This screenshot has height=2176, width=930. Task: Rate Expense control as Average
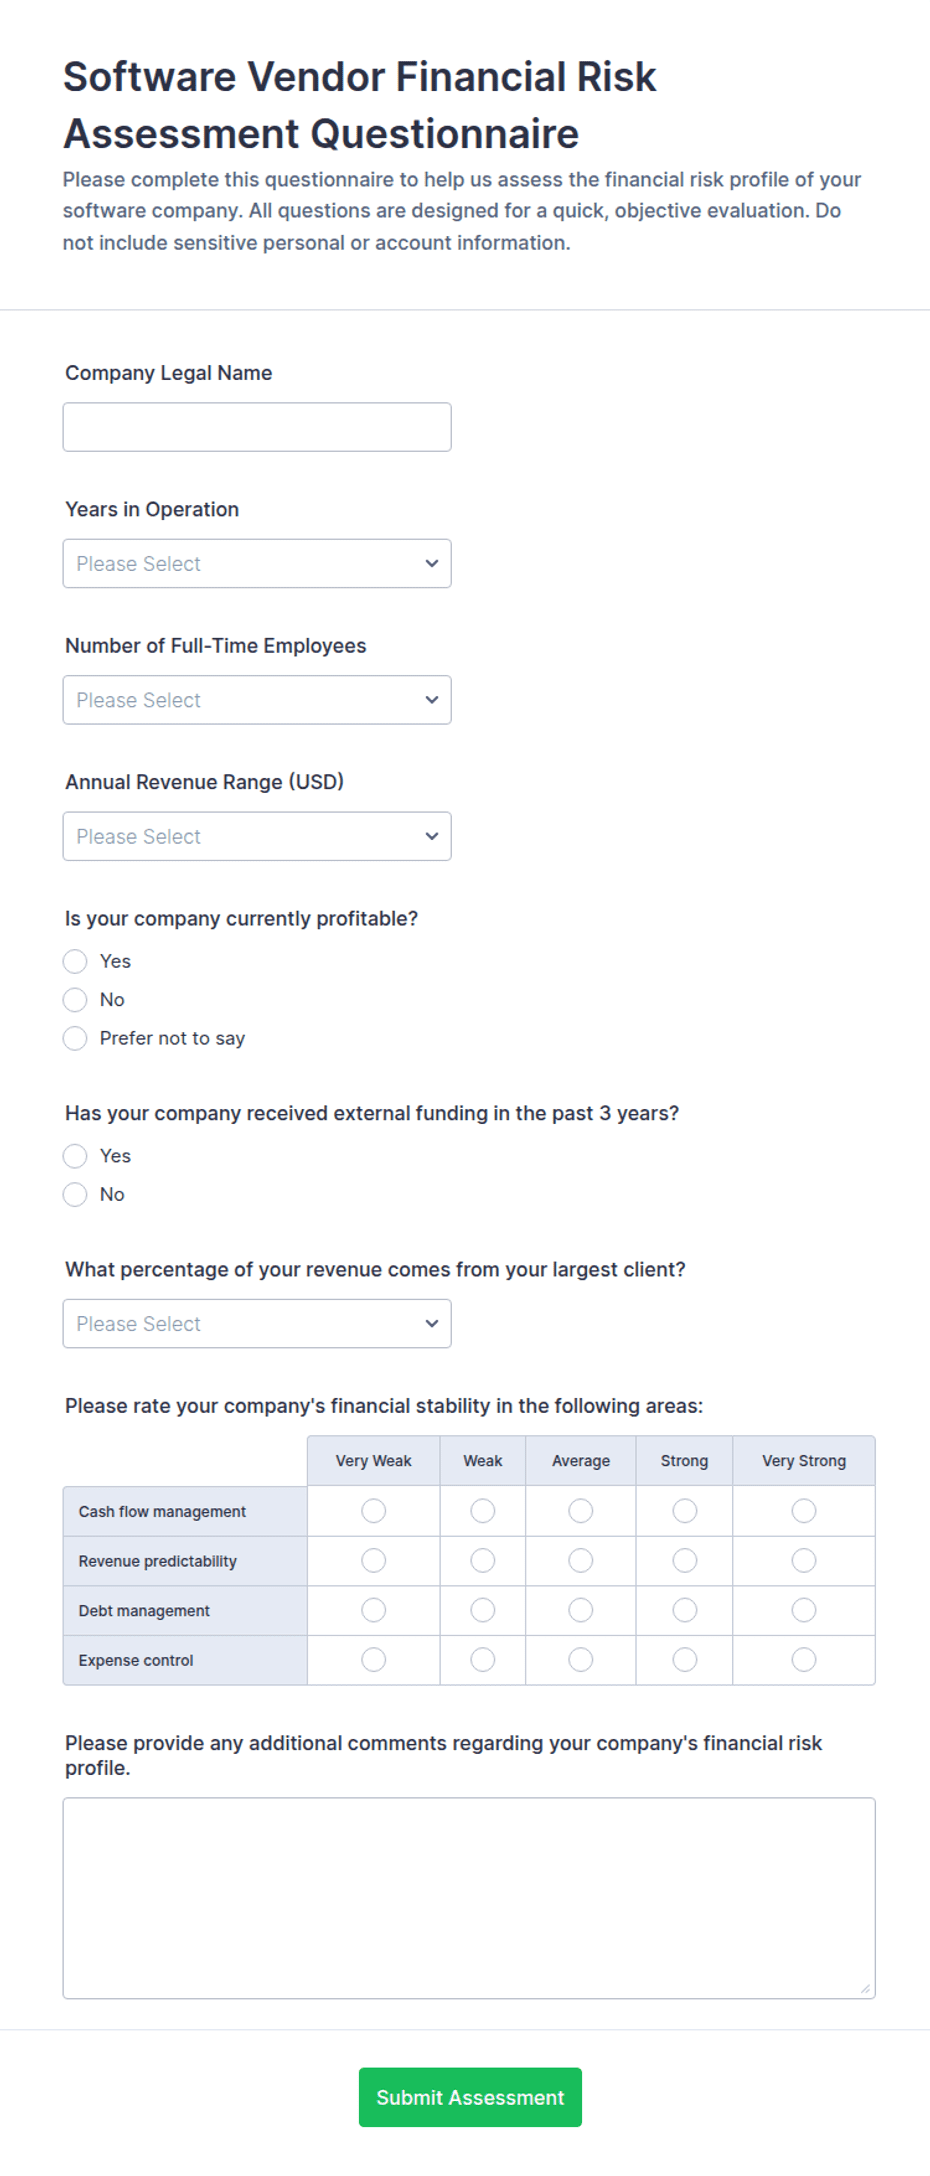(x=581, y=1660)
